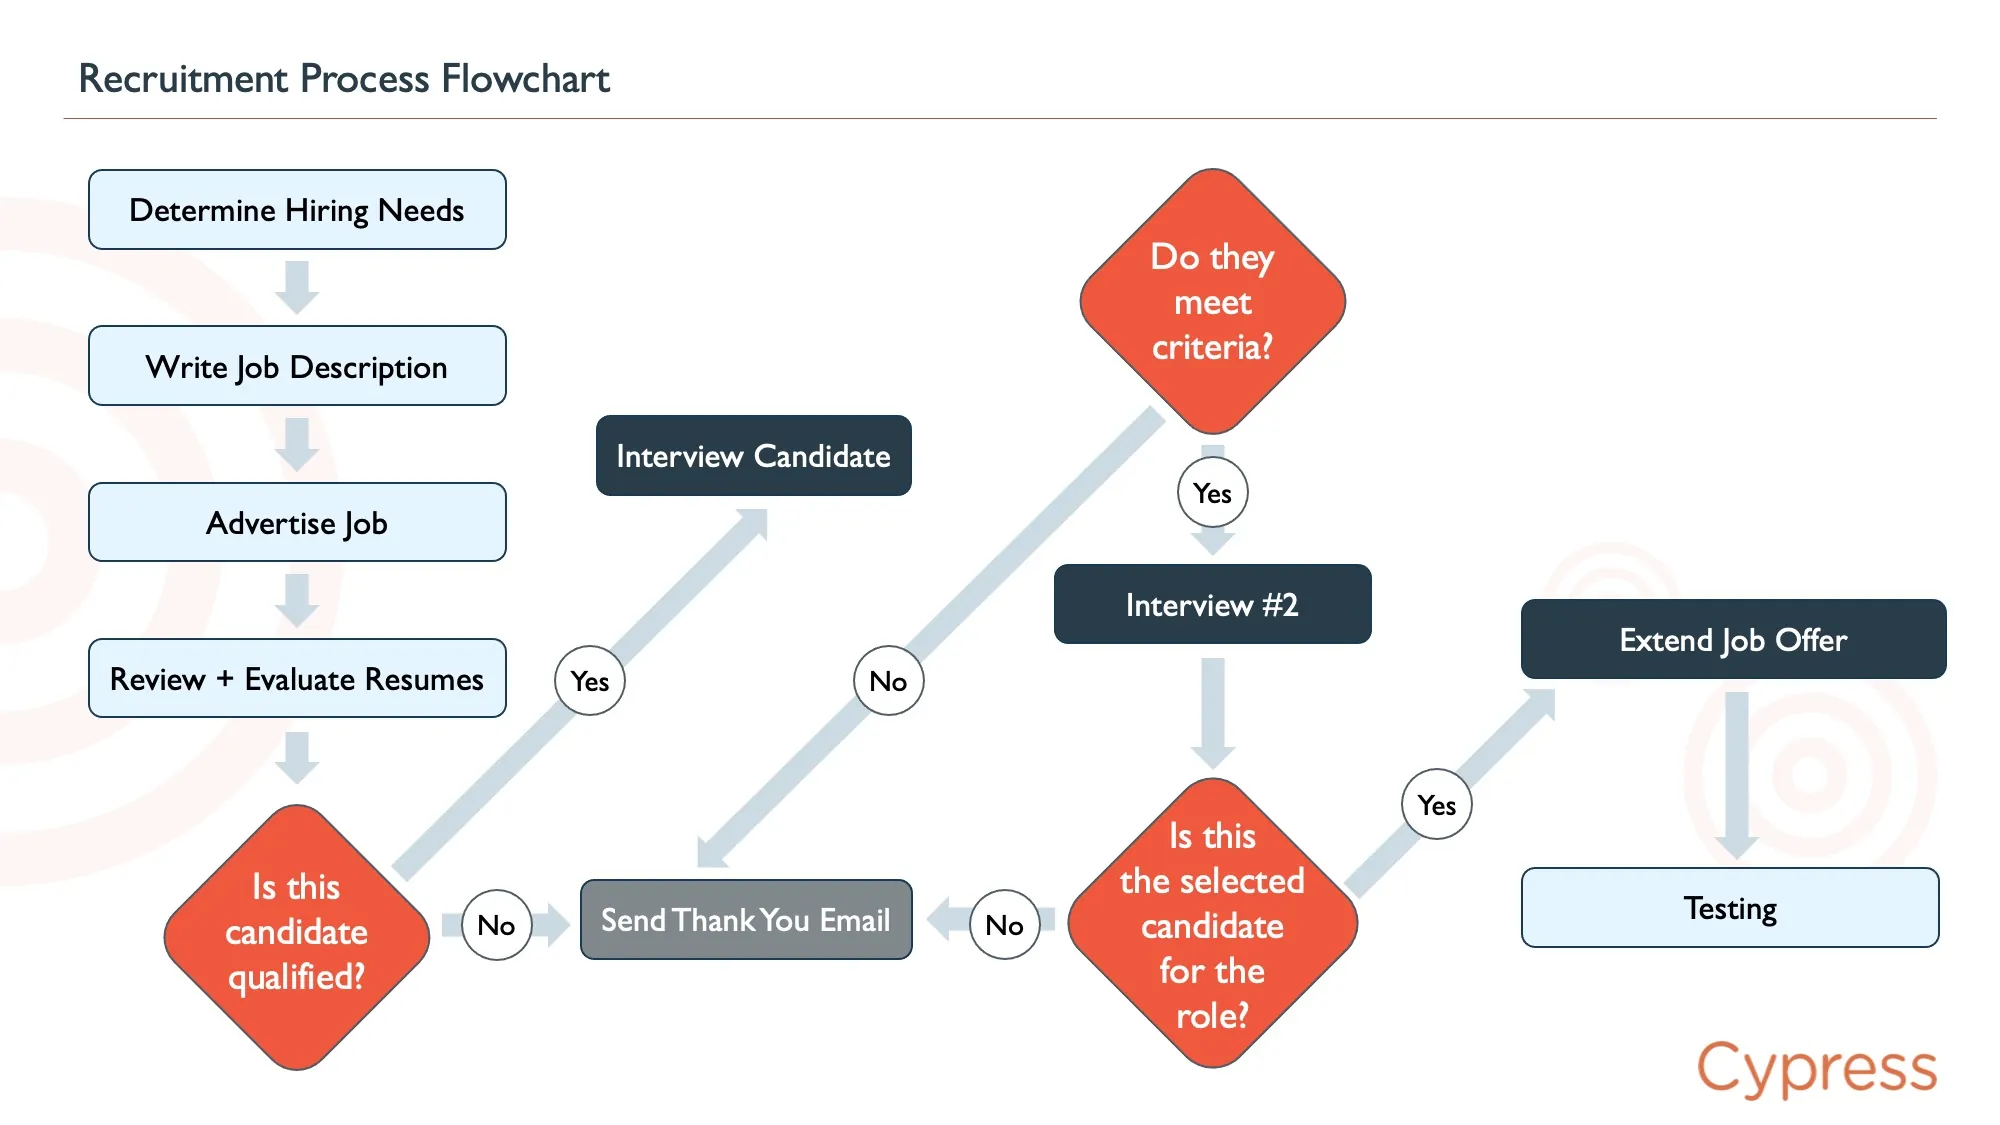Select the 'Do they meet criteria?' diamond
The width and height of the screenshot is (2000, 1125).
(x=1212, y=302)
